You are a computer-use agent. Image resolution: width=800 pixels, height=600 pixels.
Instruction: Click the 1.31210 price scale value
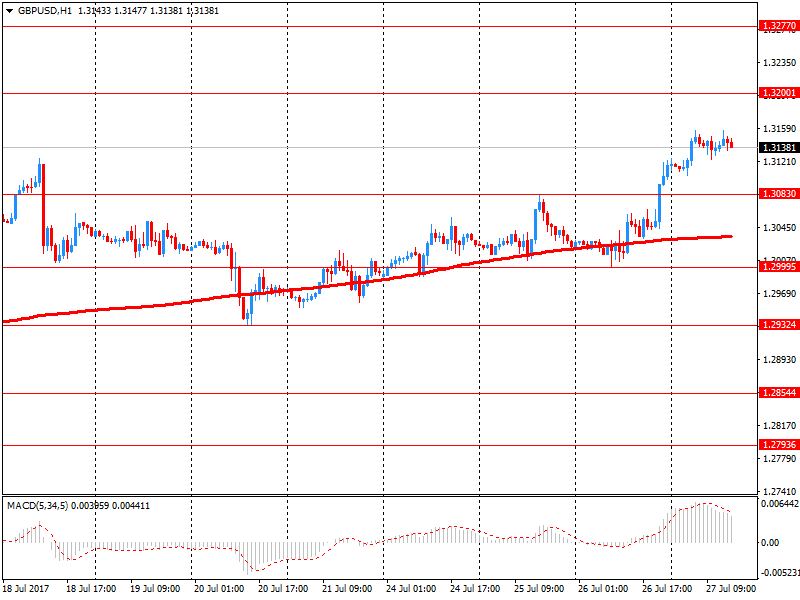780,162
